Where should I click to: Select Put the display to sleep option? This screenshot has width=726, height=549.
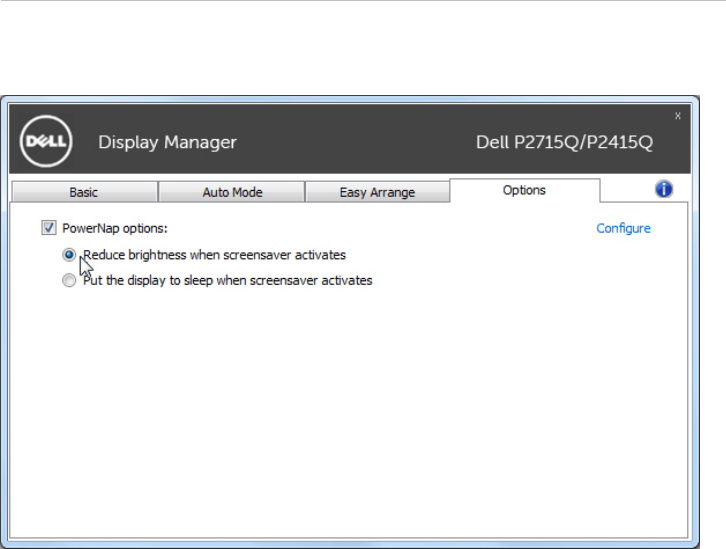[69, 281]
